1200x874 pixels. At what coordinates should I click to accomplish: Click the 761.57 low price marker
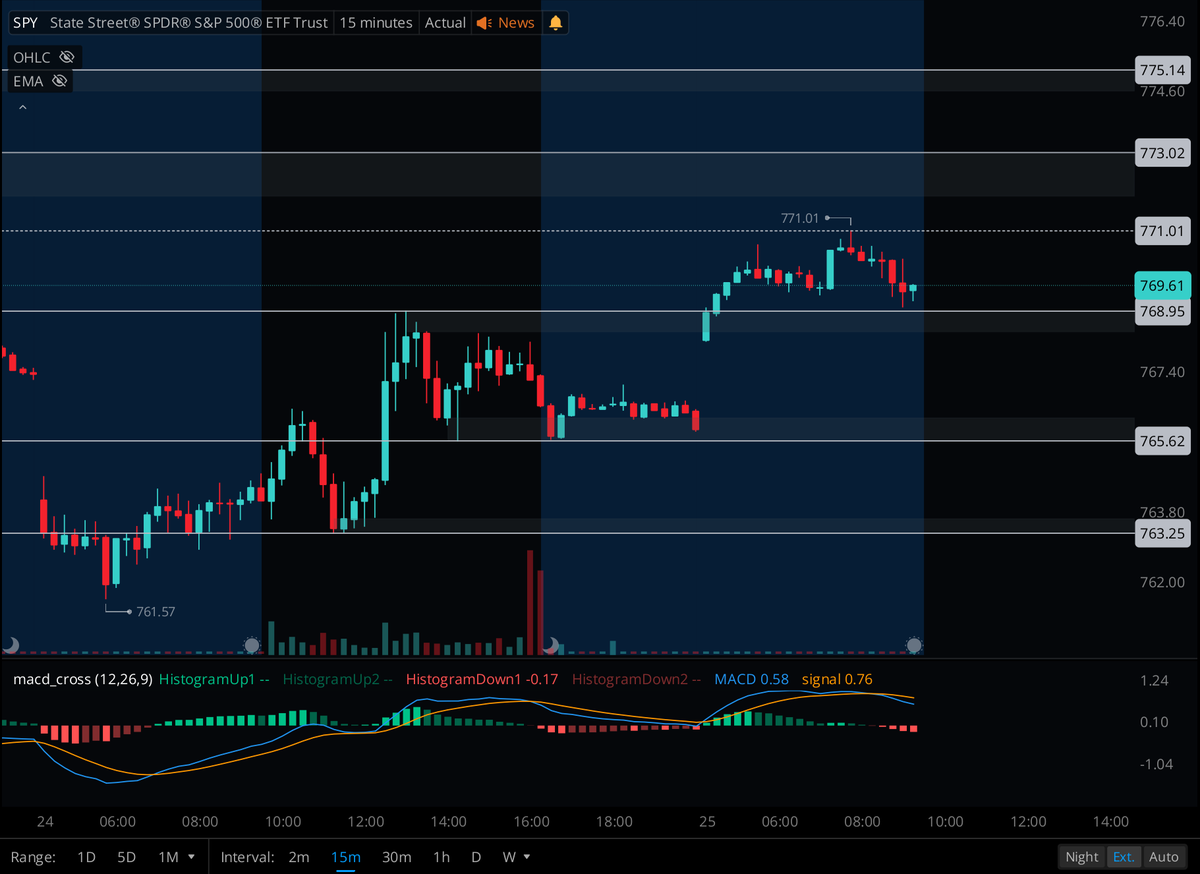(x=155, y=611)
